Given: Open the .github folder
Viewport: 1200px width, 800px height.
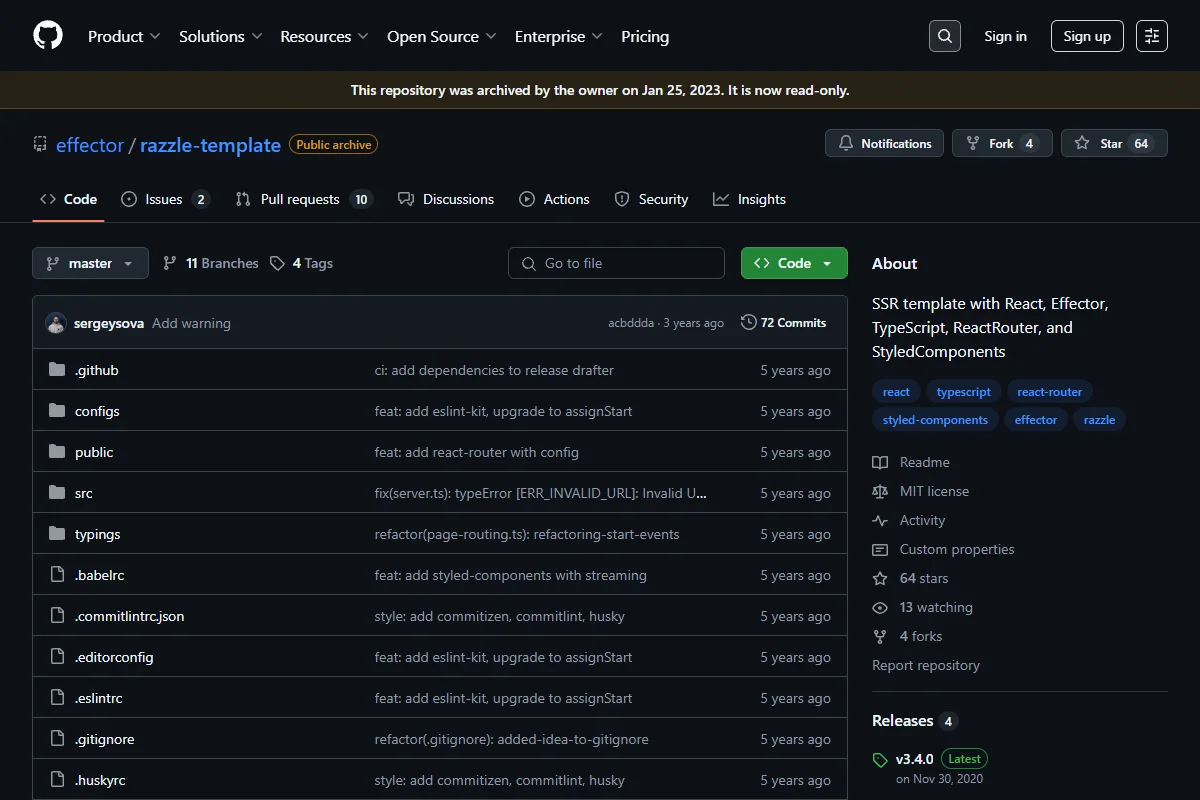Looking at the screenshot, I should point(97,370).
